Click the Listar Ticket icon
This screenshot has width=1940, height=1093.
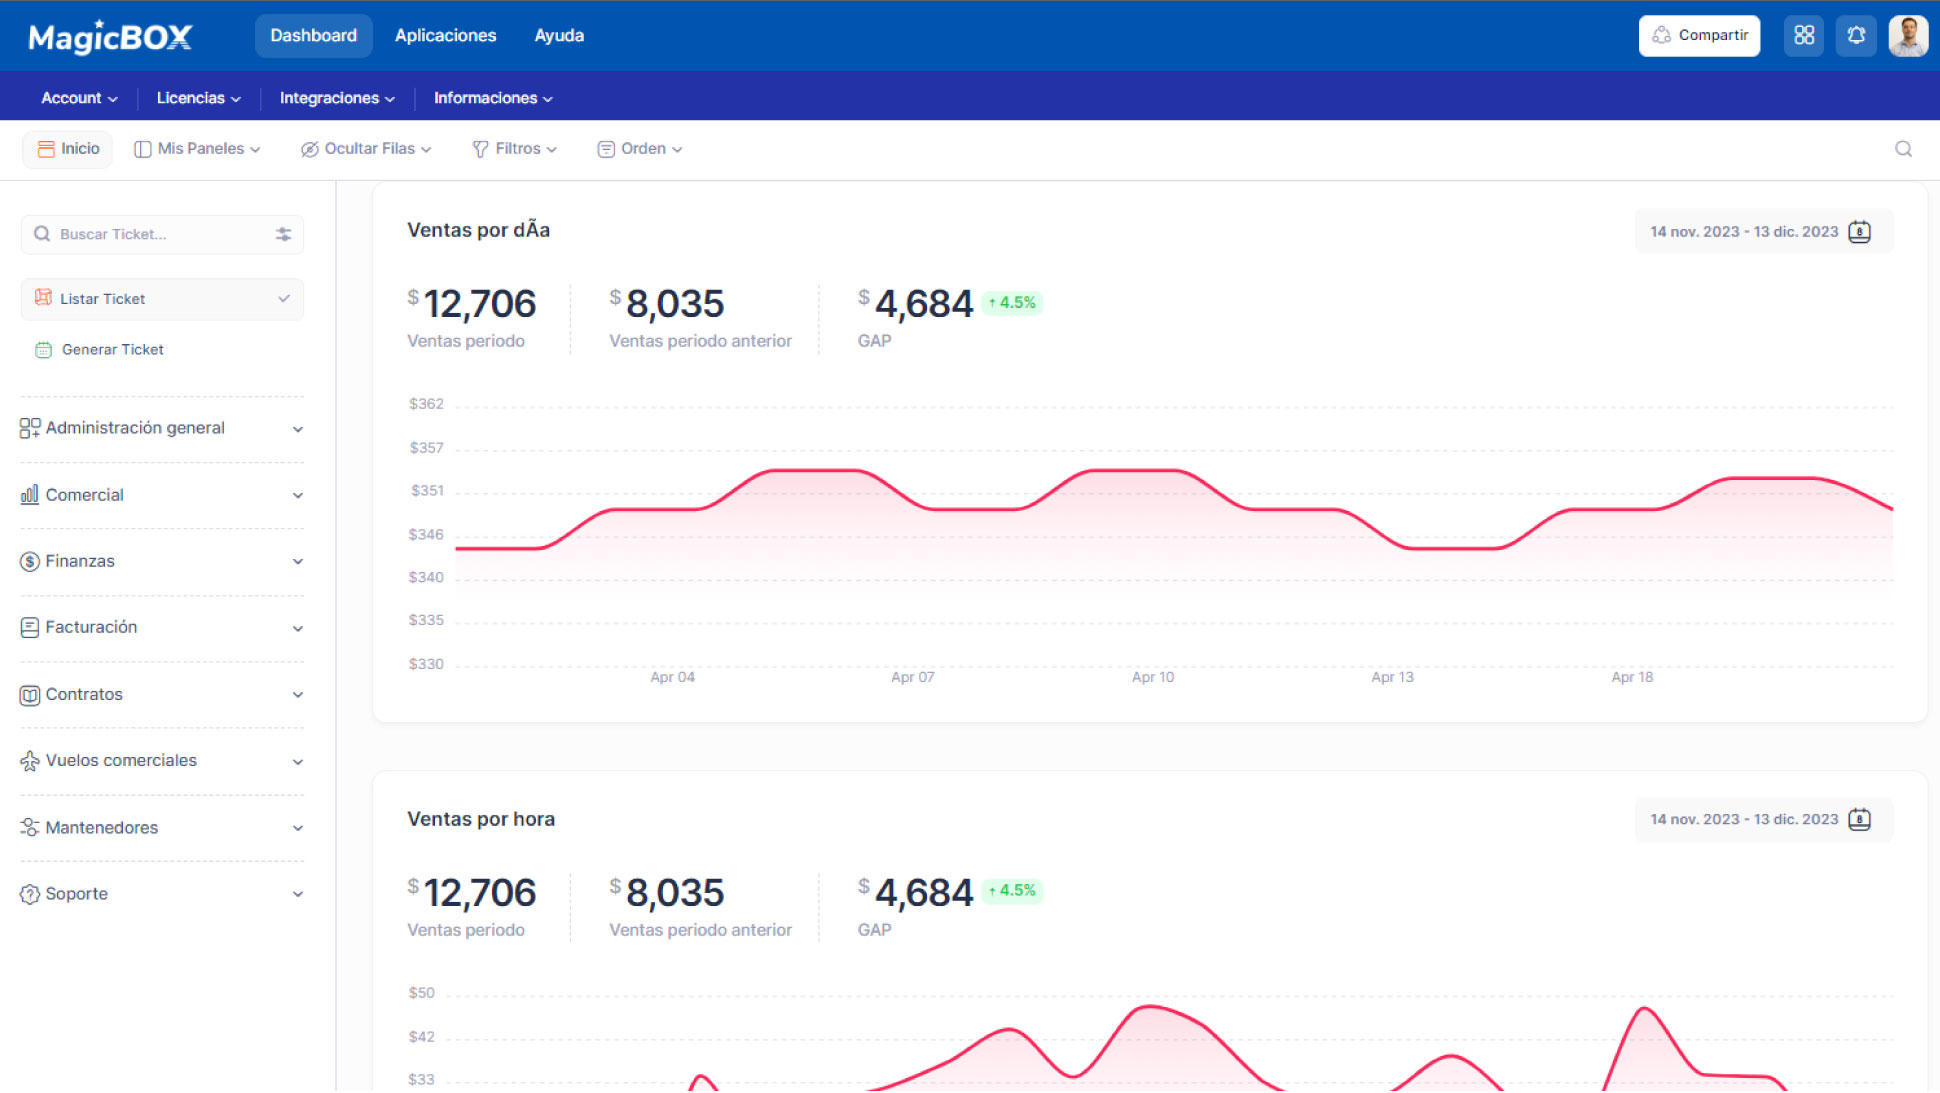(43, 298)
